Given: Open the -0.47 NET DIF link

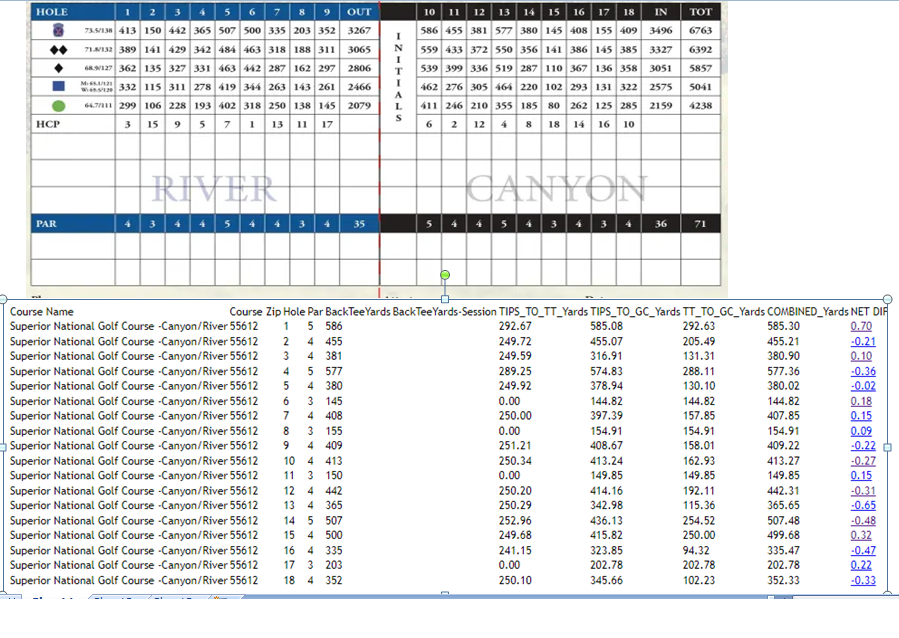Looking at the screenshot, I should 863,550.
